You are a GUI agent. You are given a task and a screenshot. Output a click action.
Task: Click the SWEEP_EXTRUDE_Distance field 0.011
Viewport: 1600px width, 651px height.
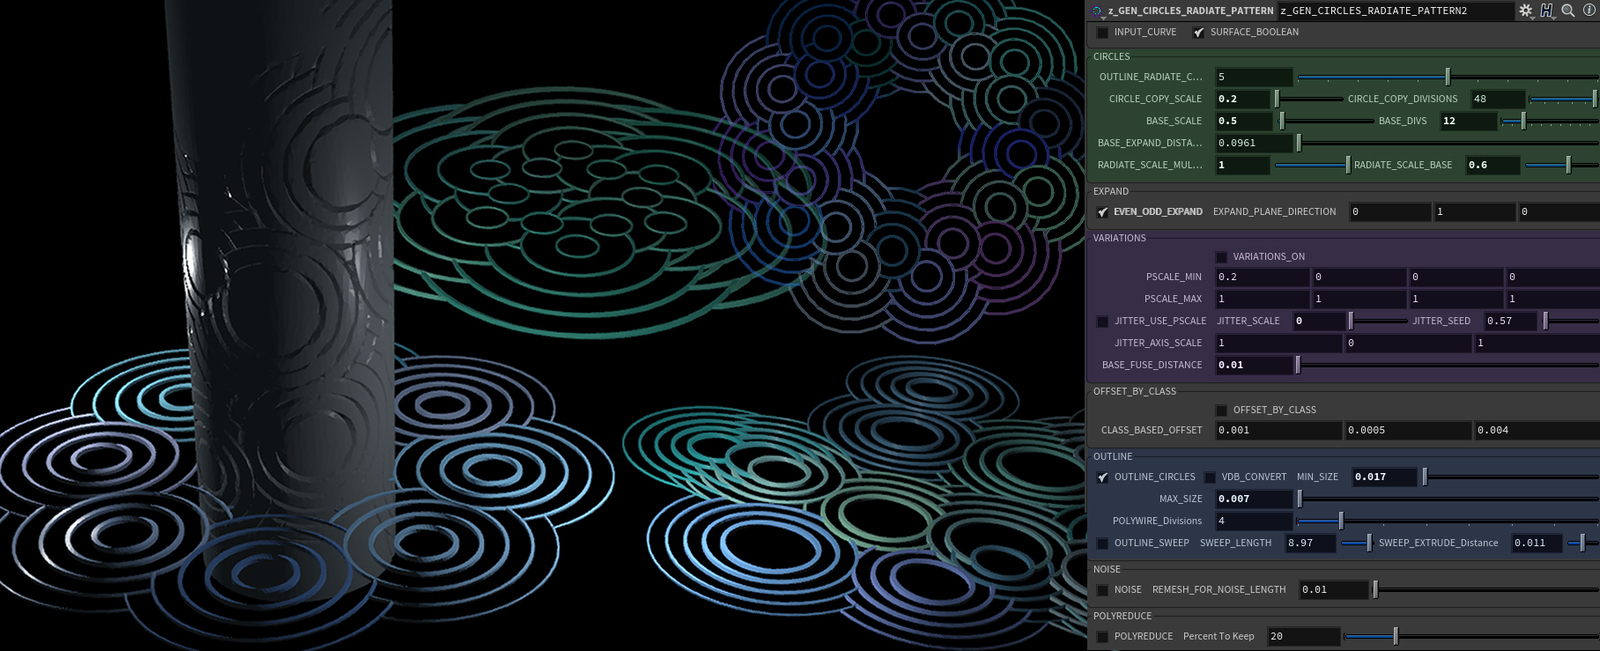coord(1538,543)
